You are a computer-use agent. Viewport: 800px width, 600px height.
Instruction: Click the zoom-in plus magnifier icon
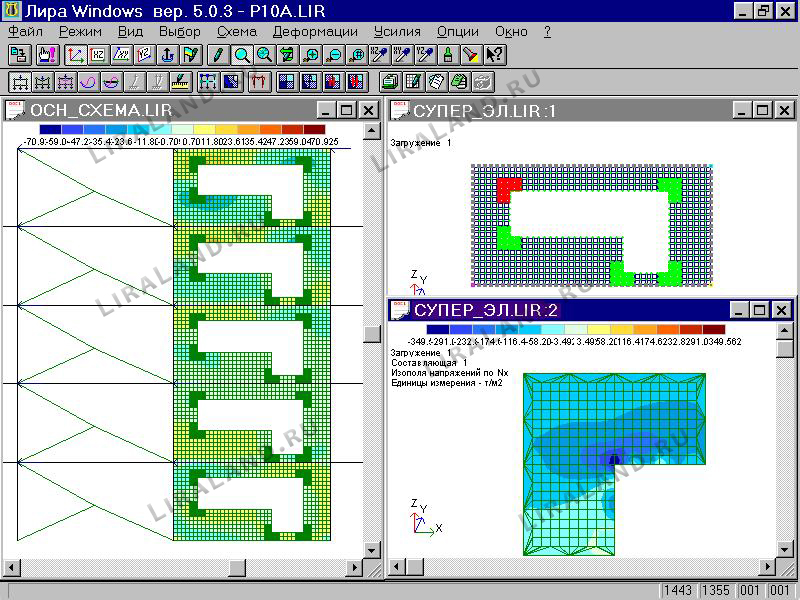(x=311, y=54)
